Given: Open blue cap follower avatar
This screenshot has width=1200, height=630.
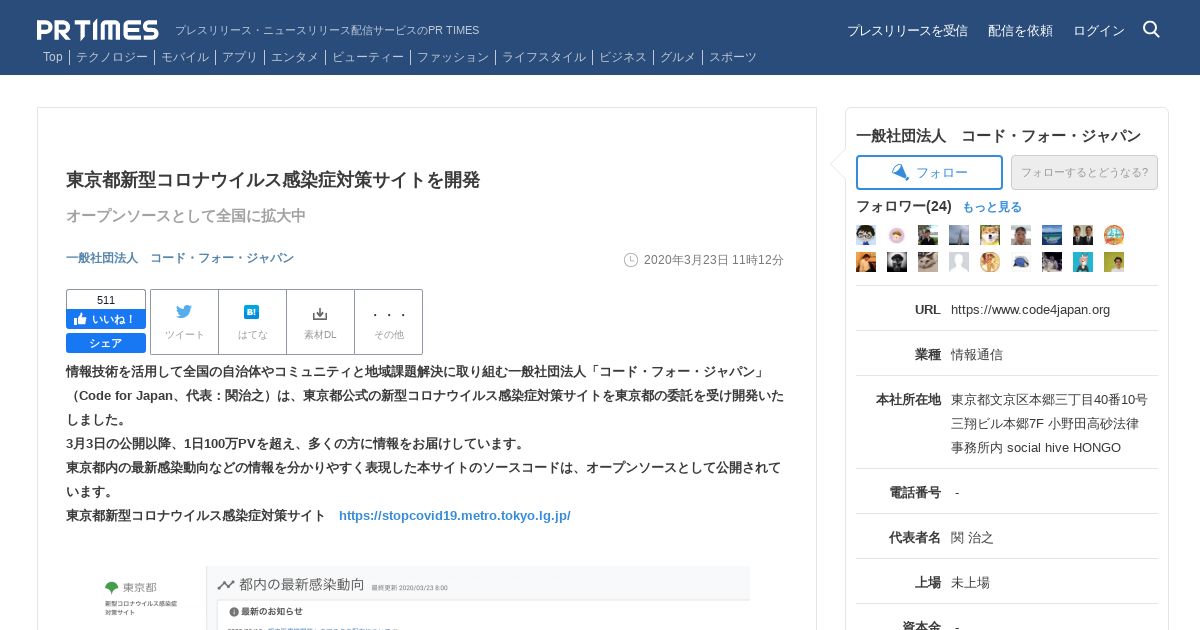Looking at the screenshot, I should click(x=1021, y=262).
